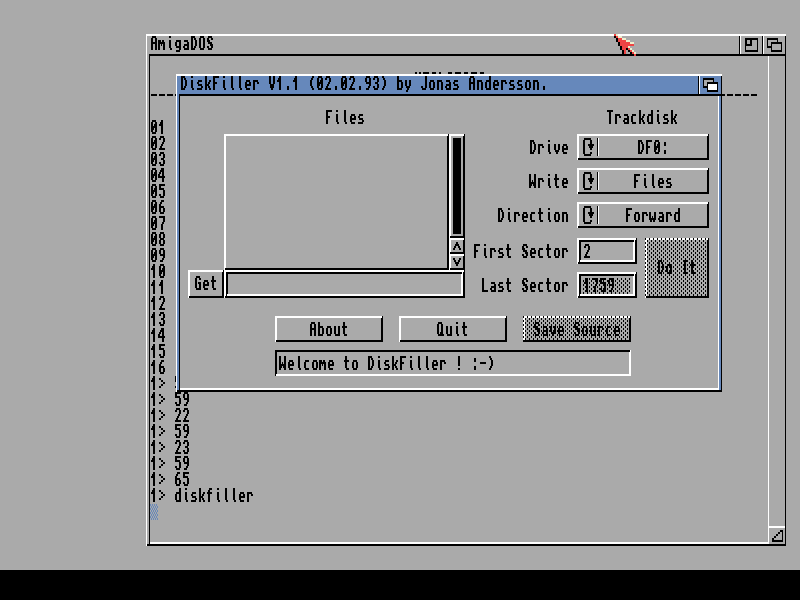Click the '1> 65' line in AmigaDOS
Viewport: 800px width, 600px height.
click(x=170, y=480)
